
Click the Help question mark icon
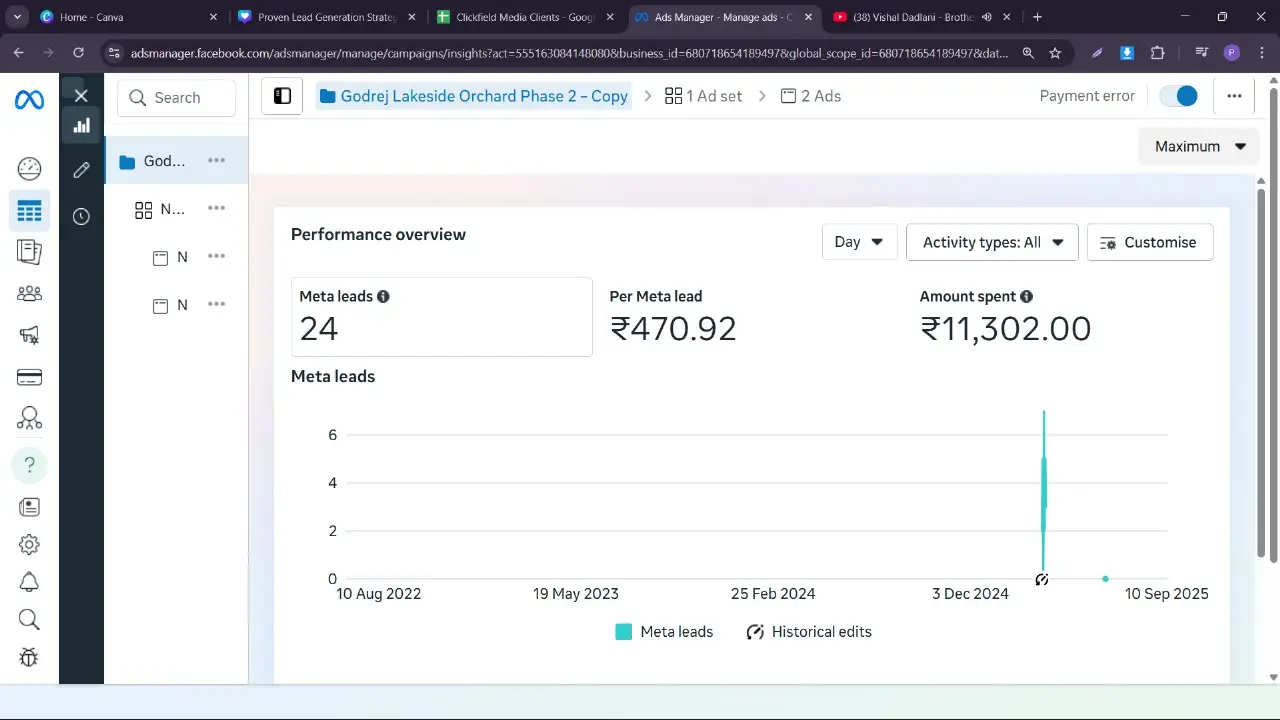(29, 465)
